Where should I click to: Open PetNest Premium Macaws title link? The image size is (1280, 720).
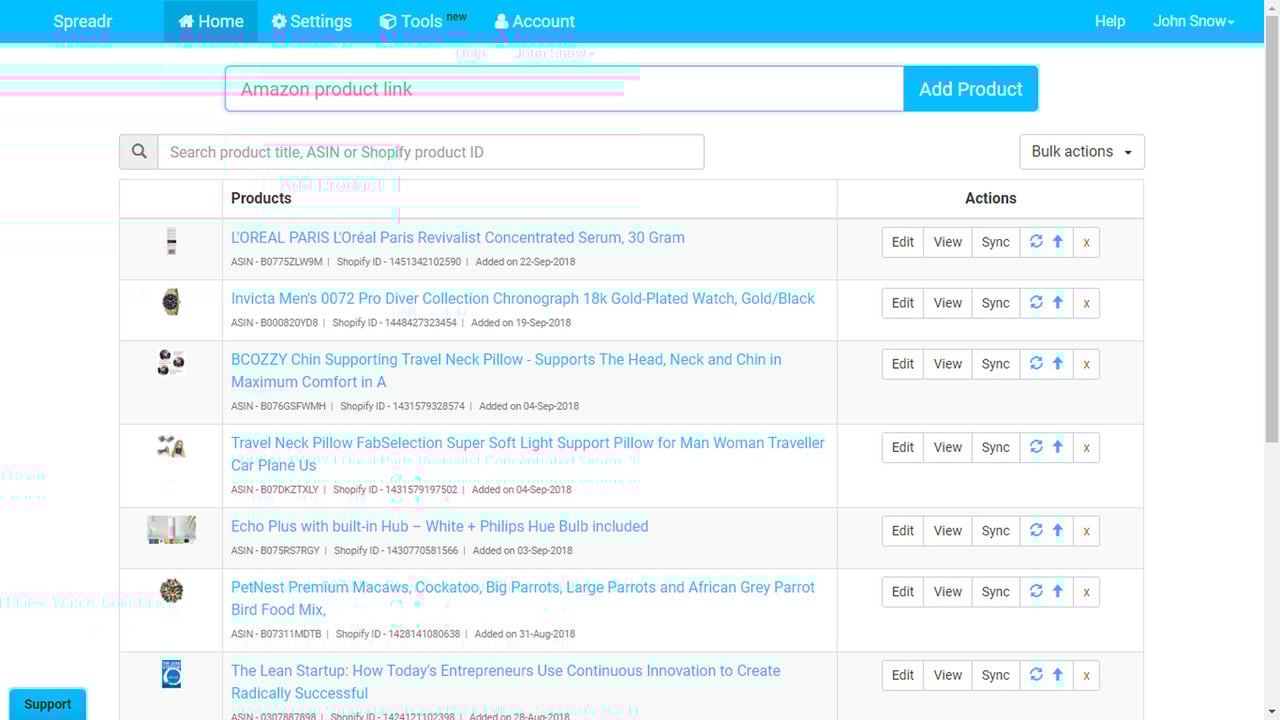point(523,598)
